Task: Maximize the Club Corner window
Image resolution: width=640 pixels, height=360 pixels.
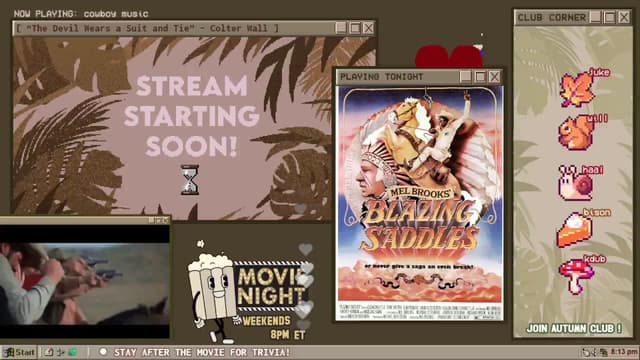Action: 610,18
